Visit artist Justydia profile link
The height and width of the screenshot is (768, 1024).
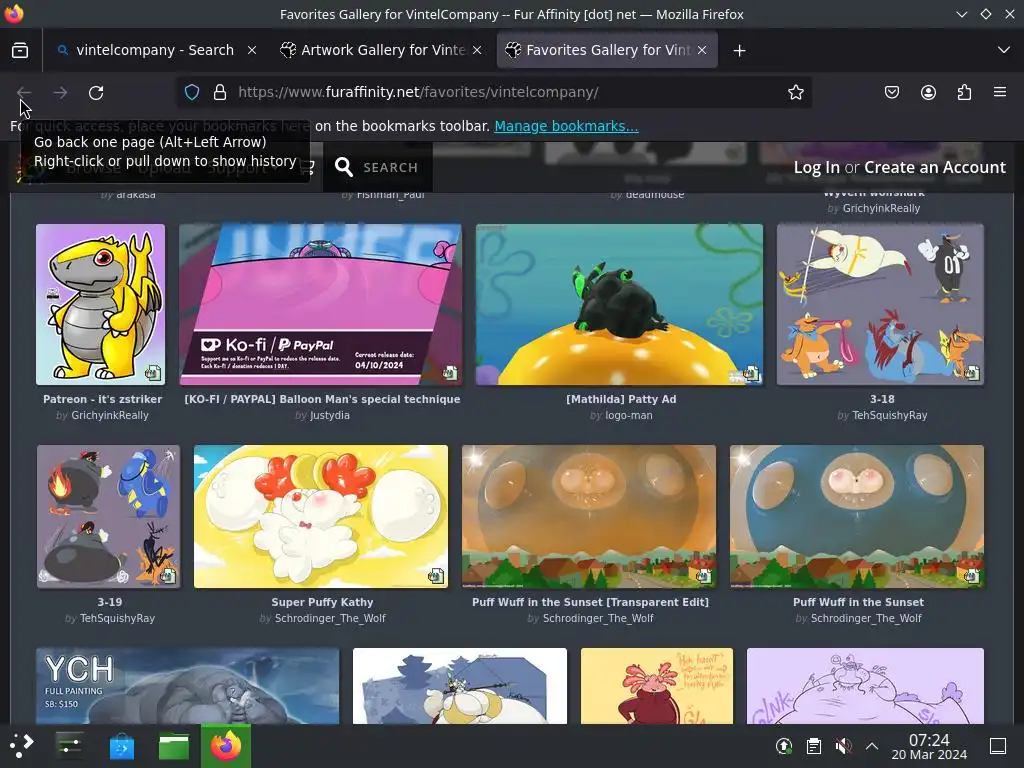tap(330, 415)
